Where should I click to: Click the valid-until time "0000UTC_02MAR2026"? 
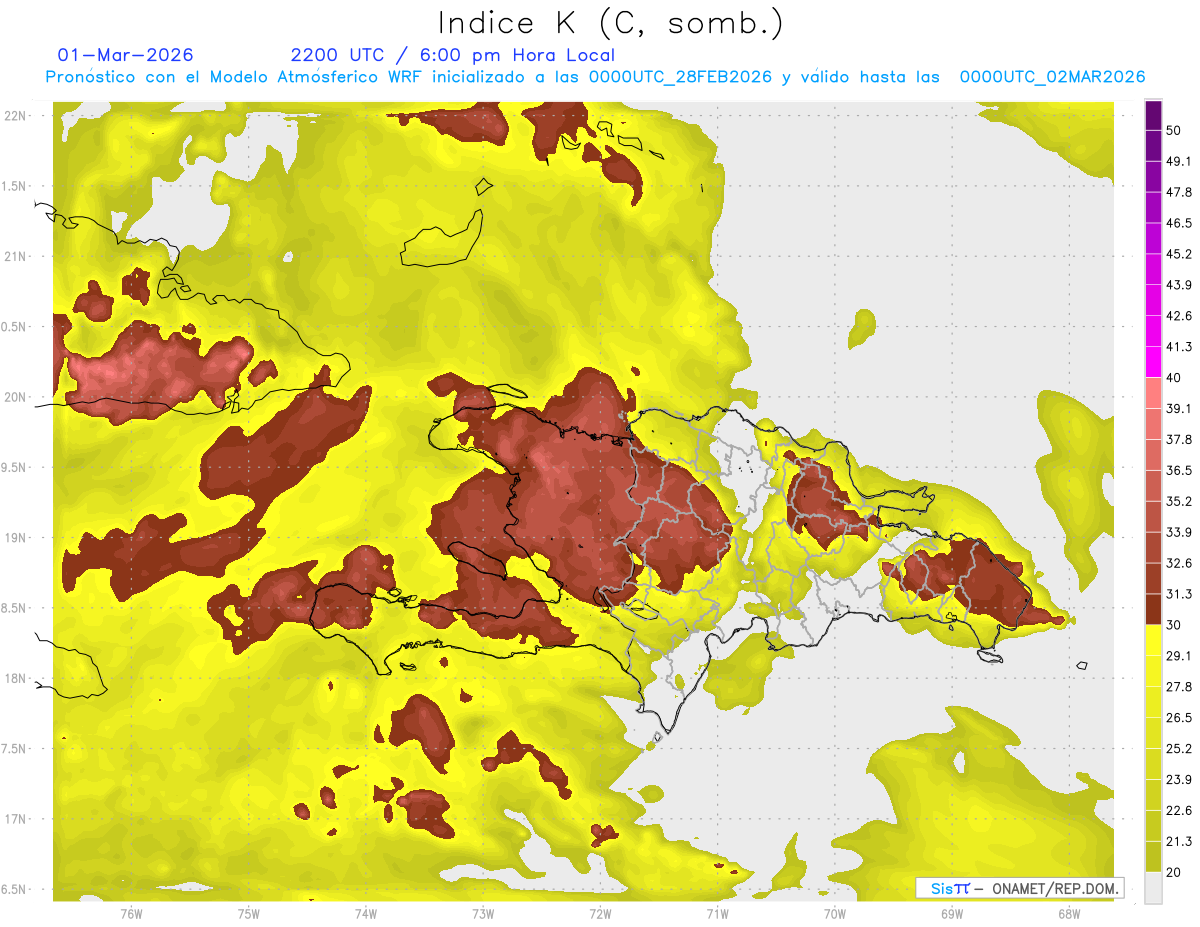coord(1052,77)
